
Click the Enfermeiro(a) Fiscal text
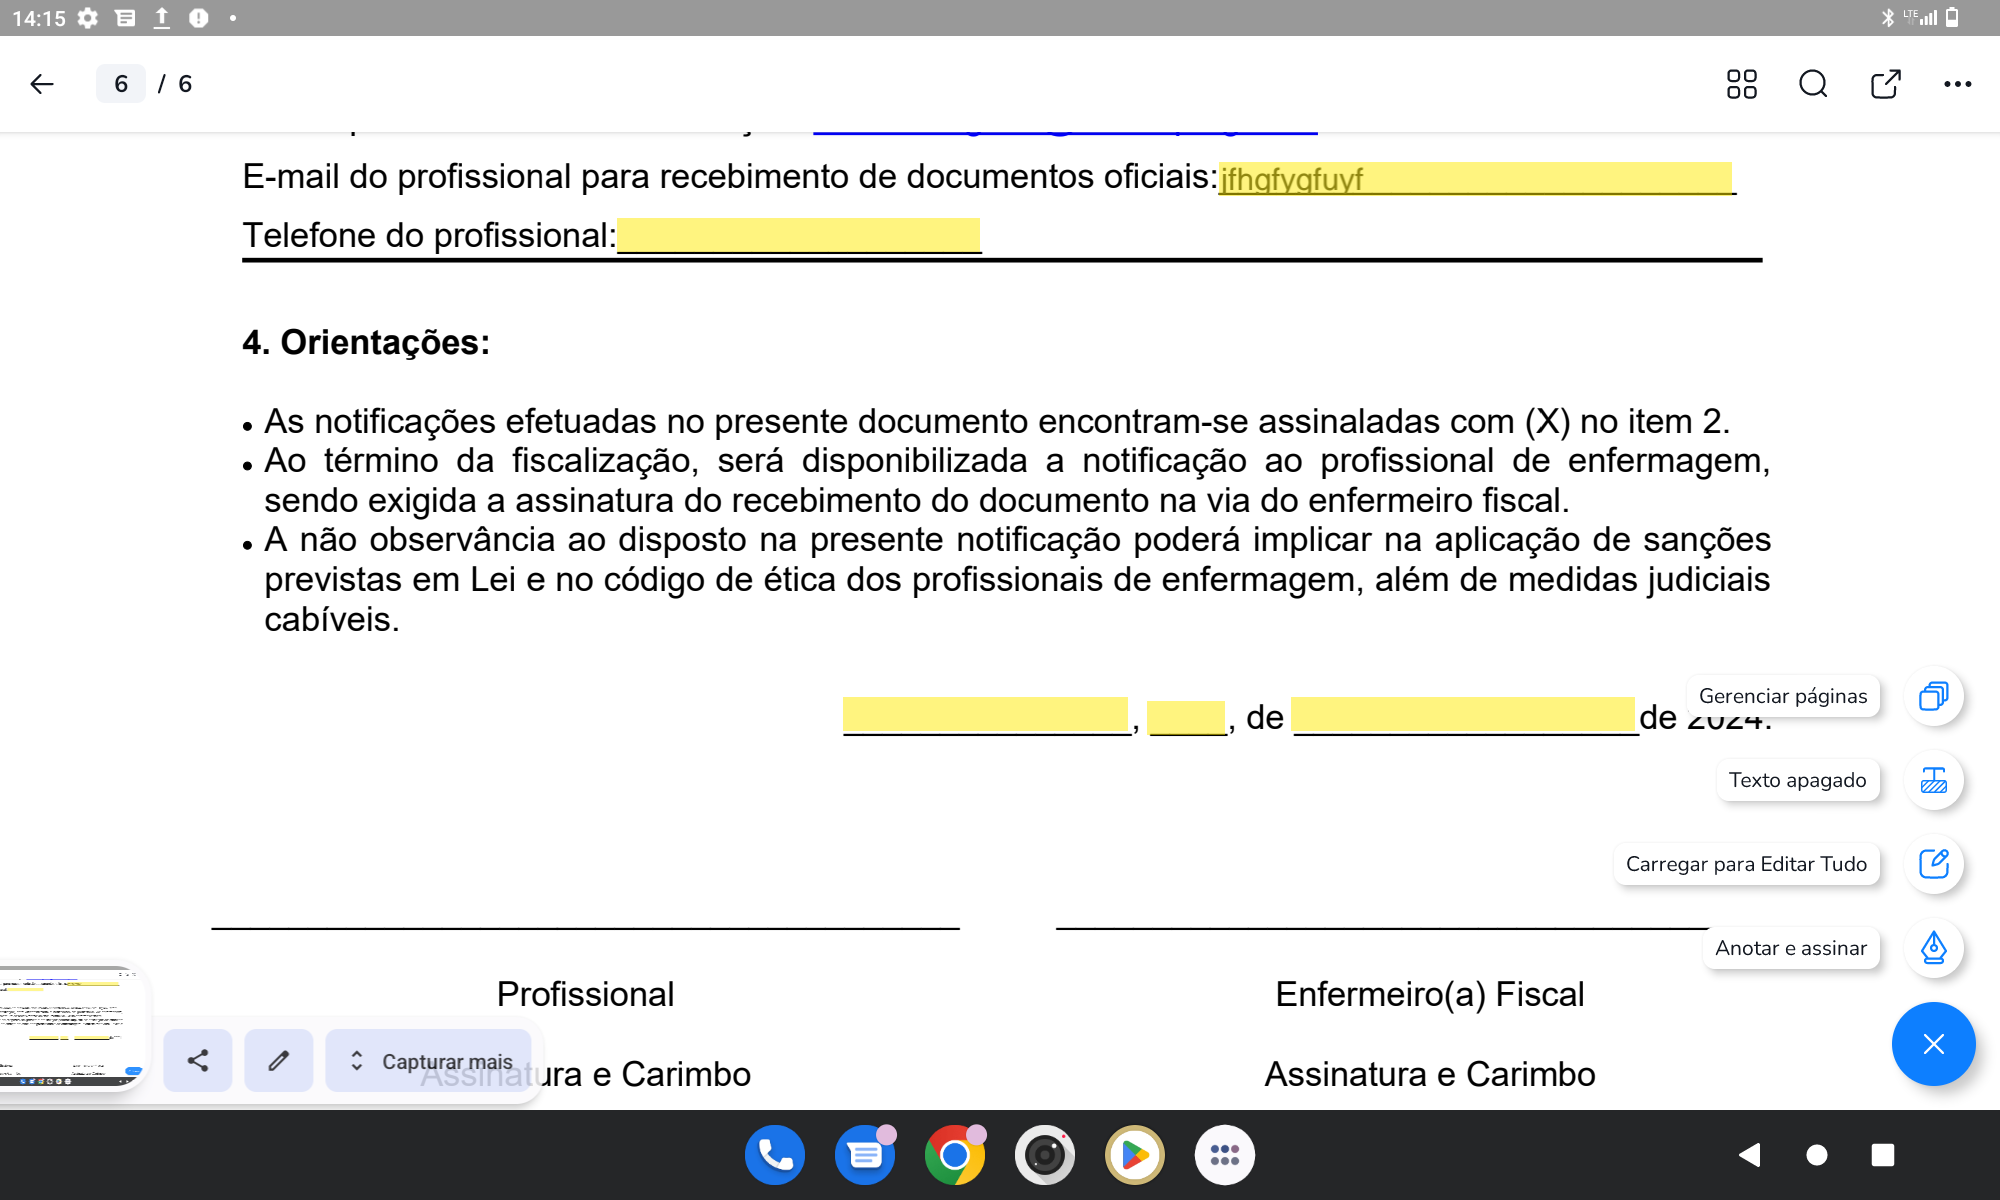click(1430, 994)
